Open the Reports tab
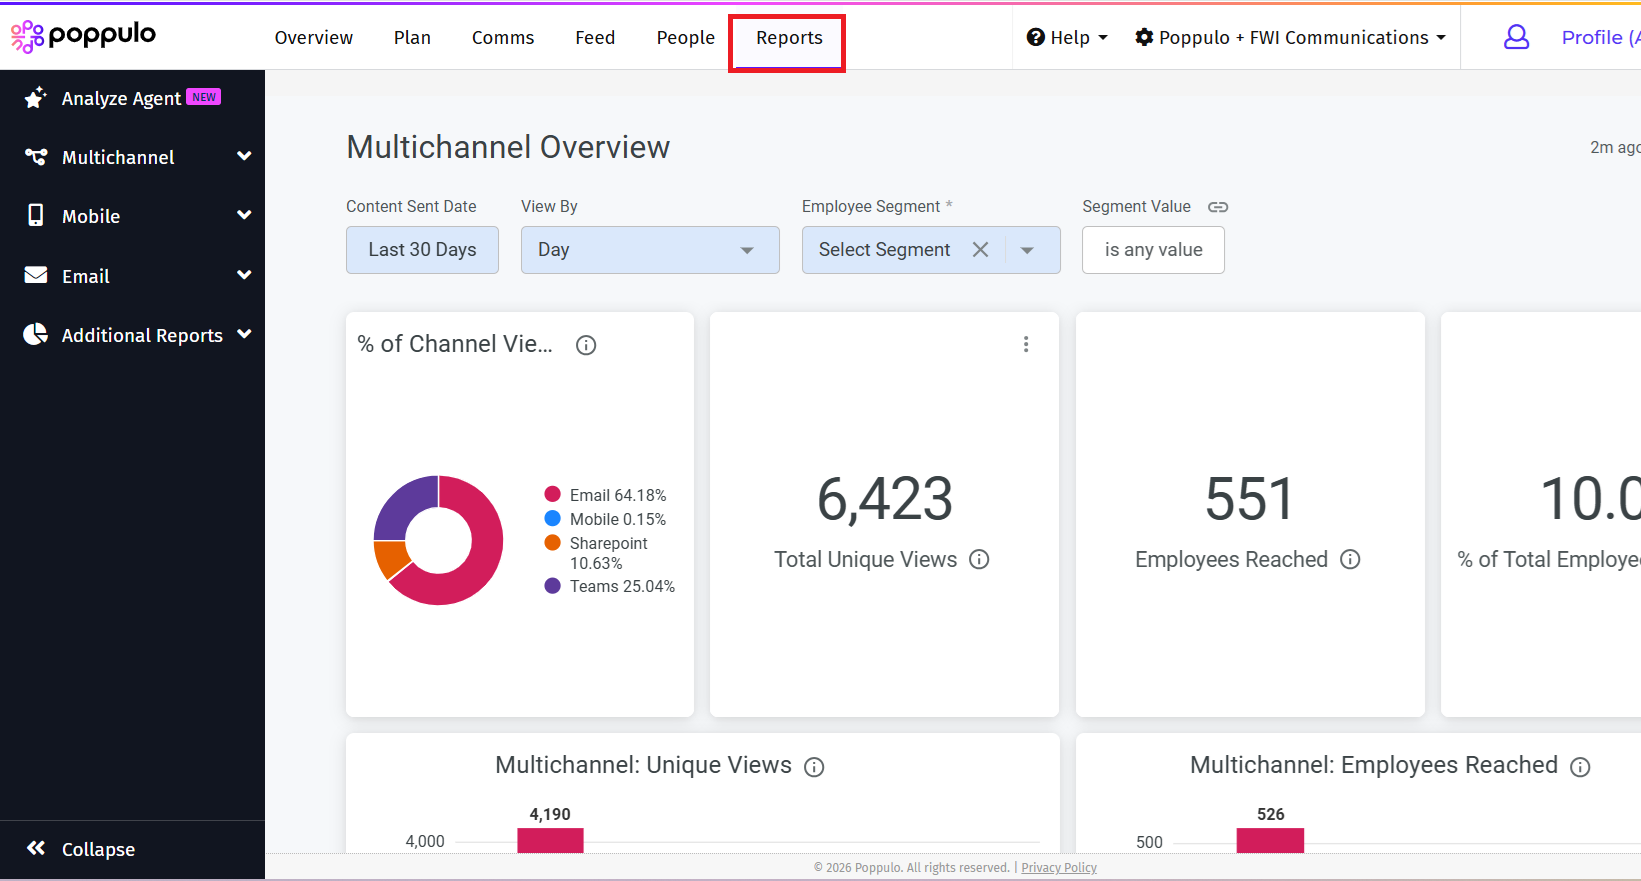This screenshot has width=1641, height=881. coord(788,38)
